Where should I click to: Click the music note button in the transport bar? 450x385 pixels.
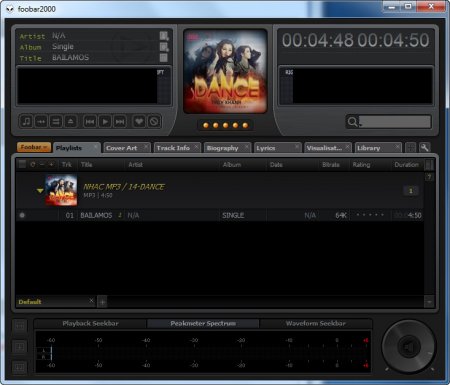click(26, 121)
